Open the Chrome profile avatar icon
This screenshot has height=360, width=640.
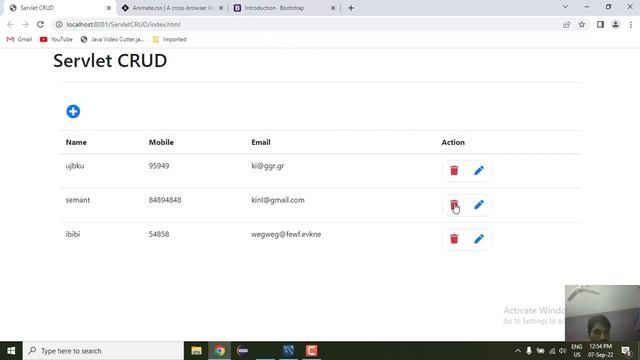pos(615,24)
